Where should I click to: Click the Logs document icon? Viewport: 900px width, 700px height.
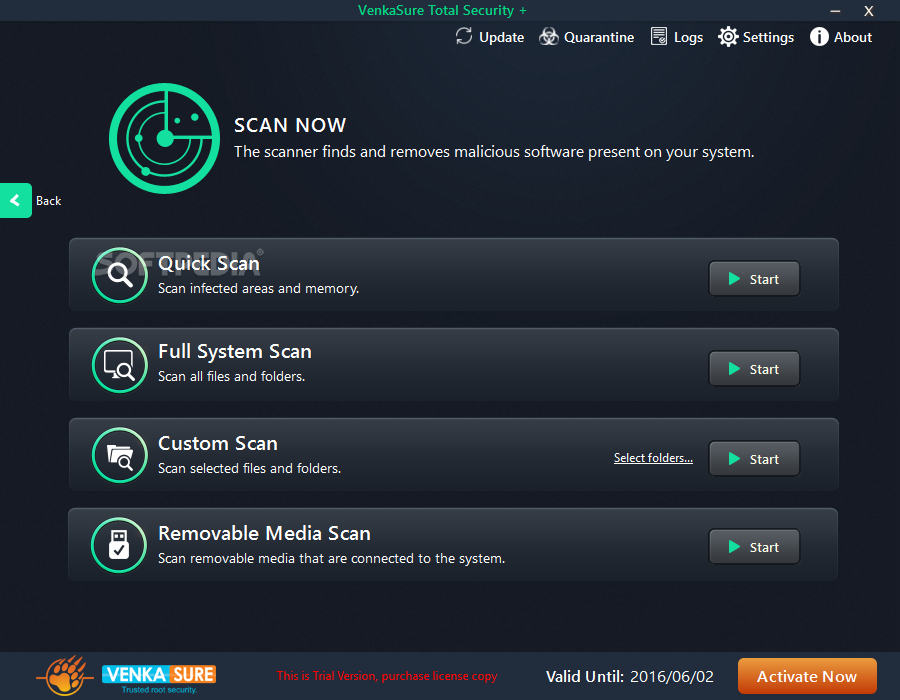click(x=659, y=37)
